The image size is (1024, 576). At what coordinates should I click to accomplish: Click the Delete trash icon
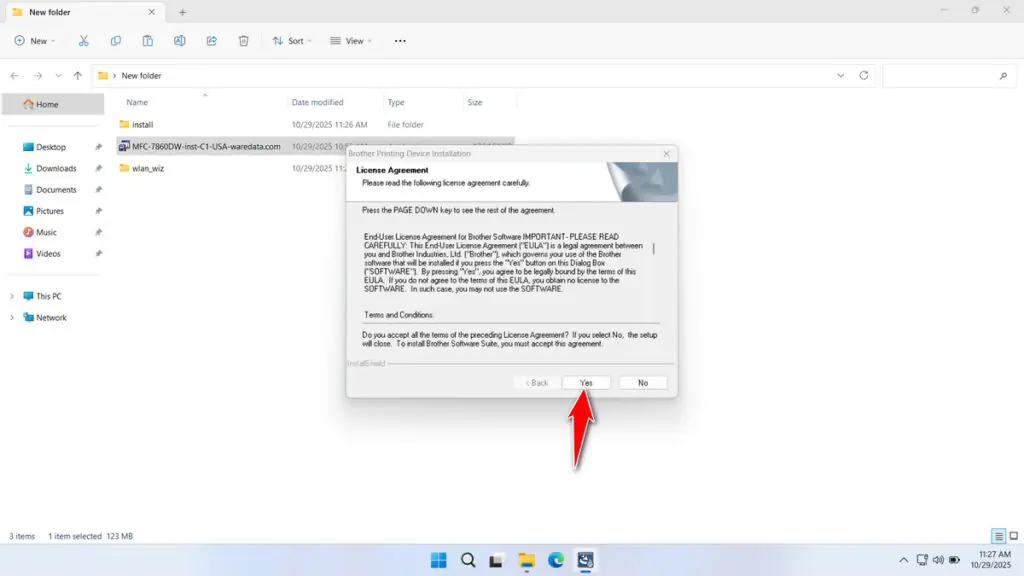click(243, 40)
